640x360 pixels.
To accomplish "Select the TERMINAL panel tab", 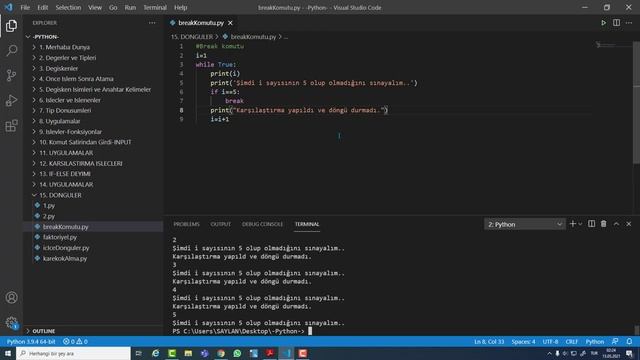I will click(307, 224).
